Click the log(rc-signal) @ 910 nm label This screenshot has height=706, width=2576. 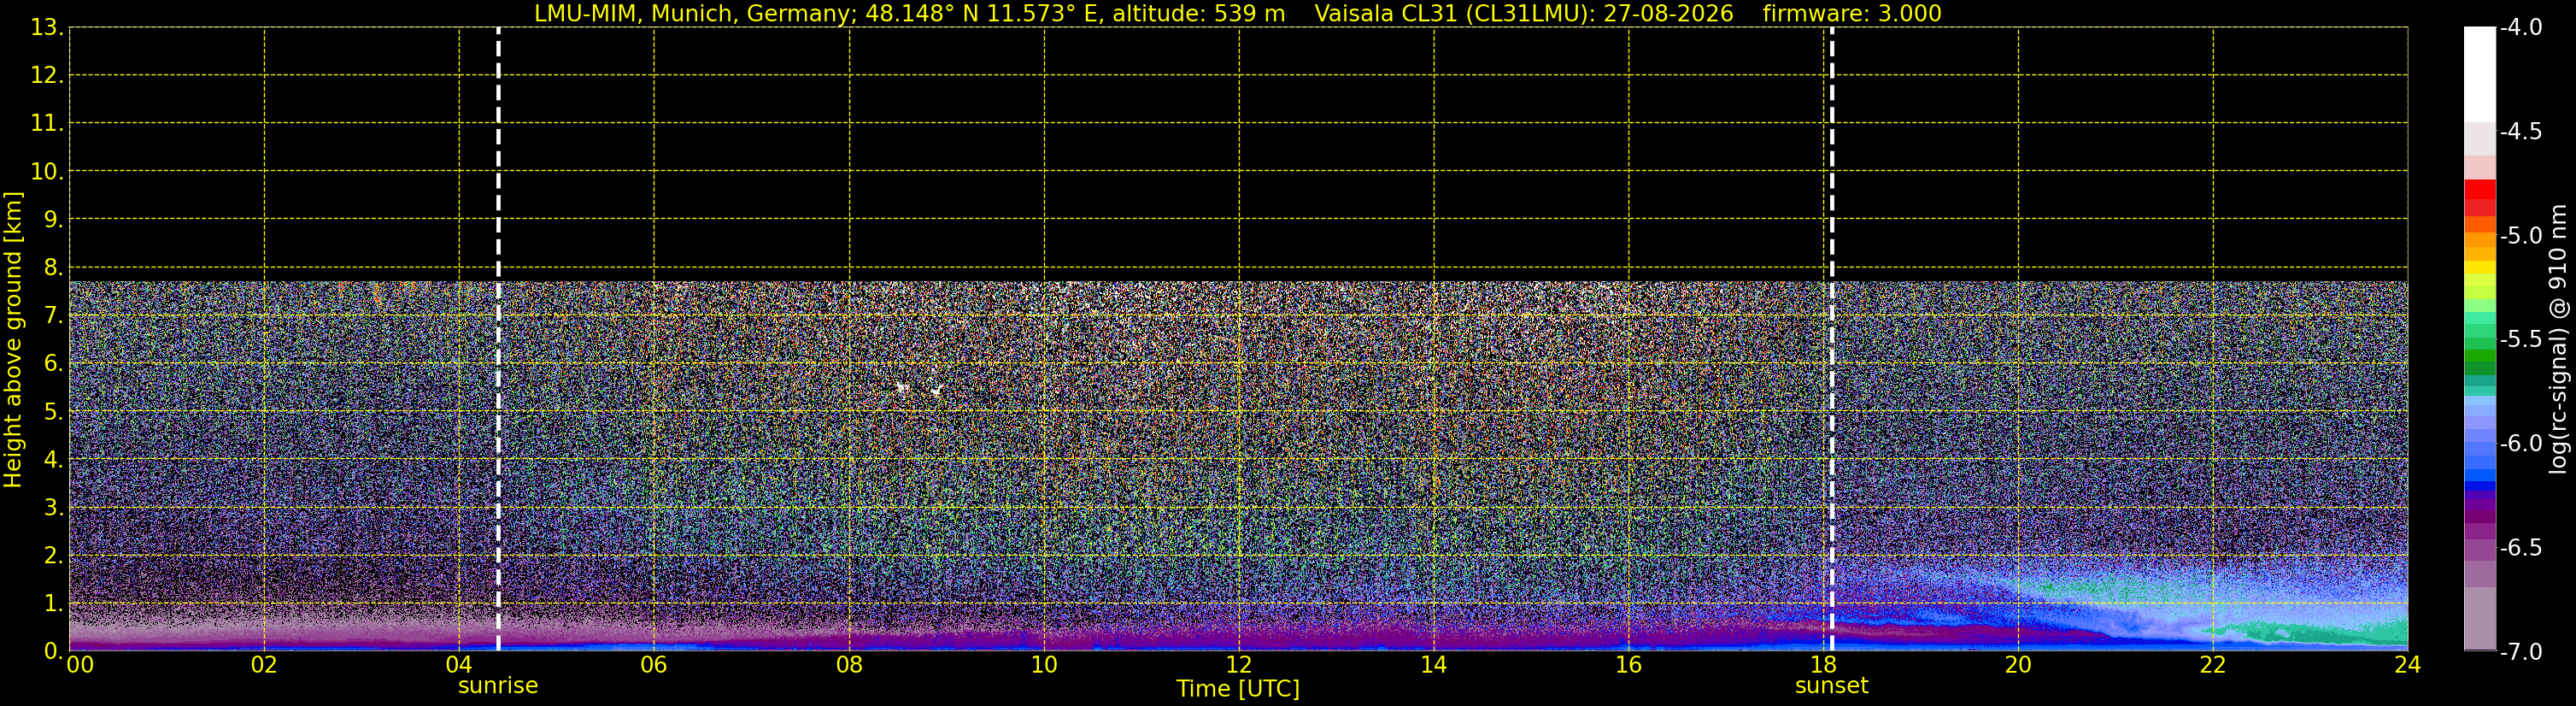point(2559,339)
